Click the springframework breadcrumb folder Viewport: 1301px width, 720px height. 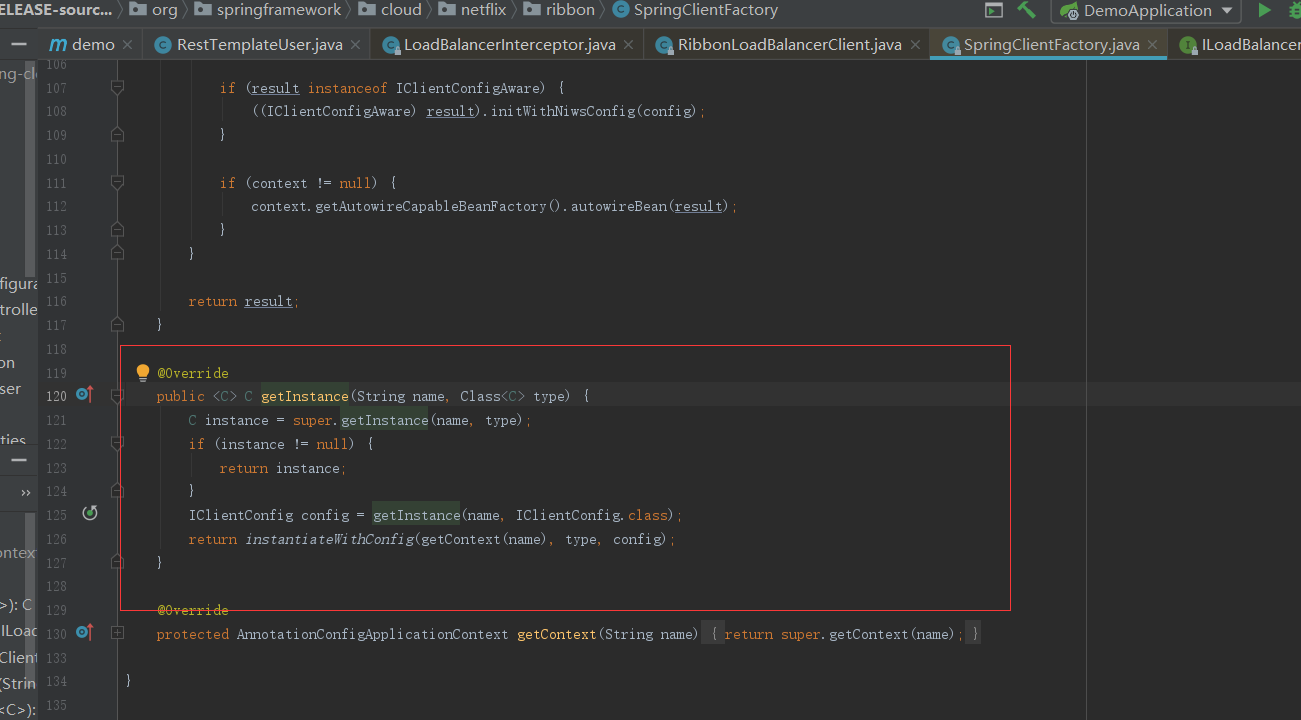click(x=268, y=10)
